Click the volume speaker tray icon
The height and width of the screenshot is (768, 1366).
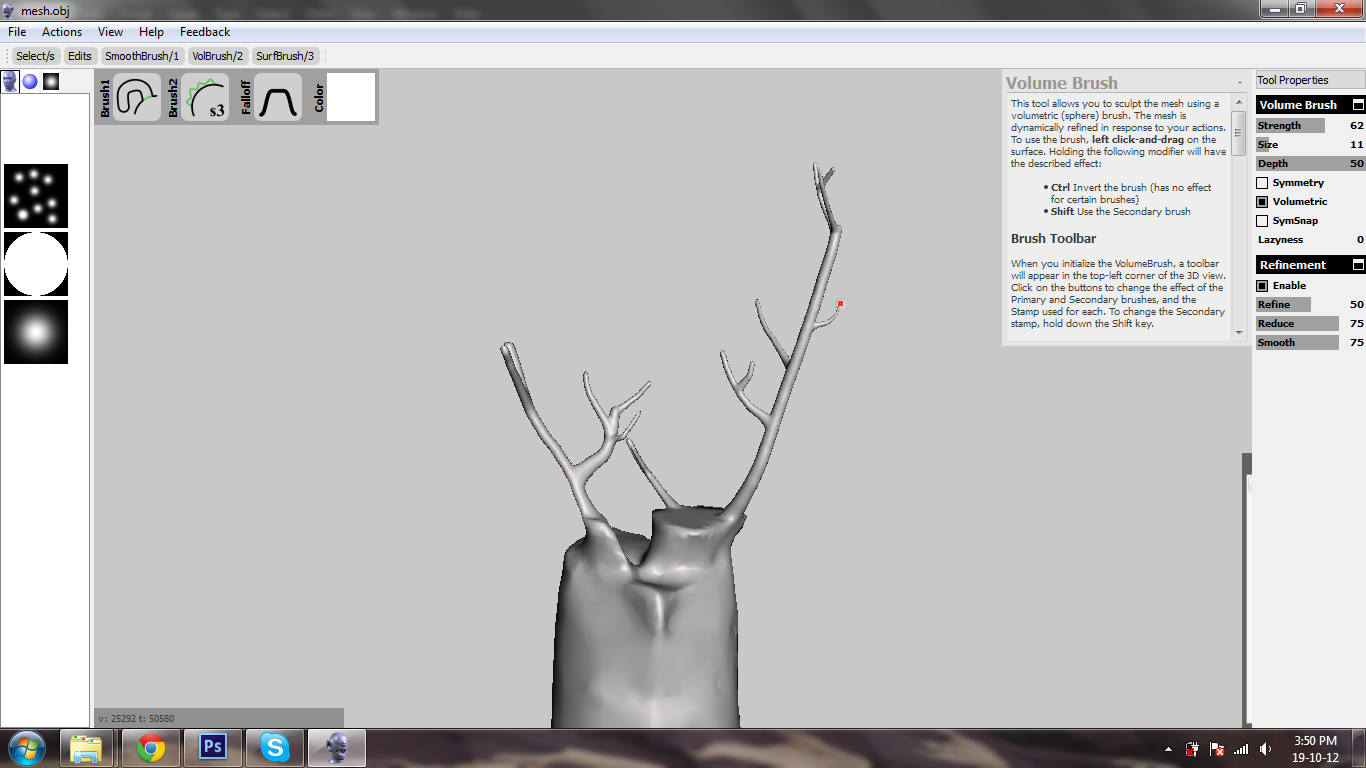click(x=1266, y=749)
